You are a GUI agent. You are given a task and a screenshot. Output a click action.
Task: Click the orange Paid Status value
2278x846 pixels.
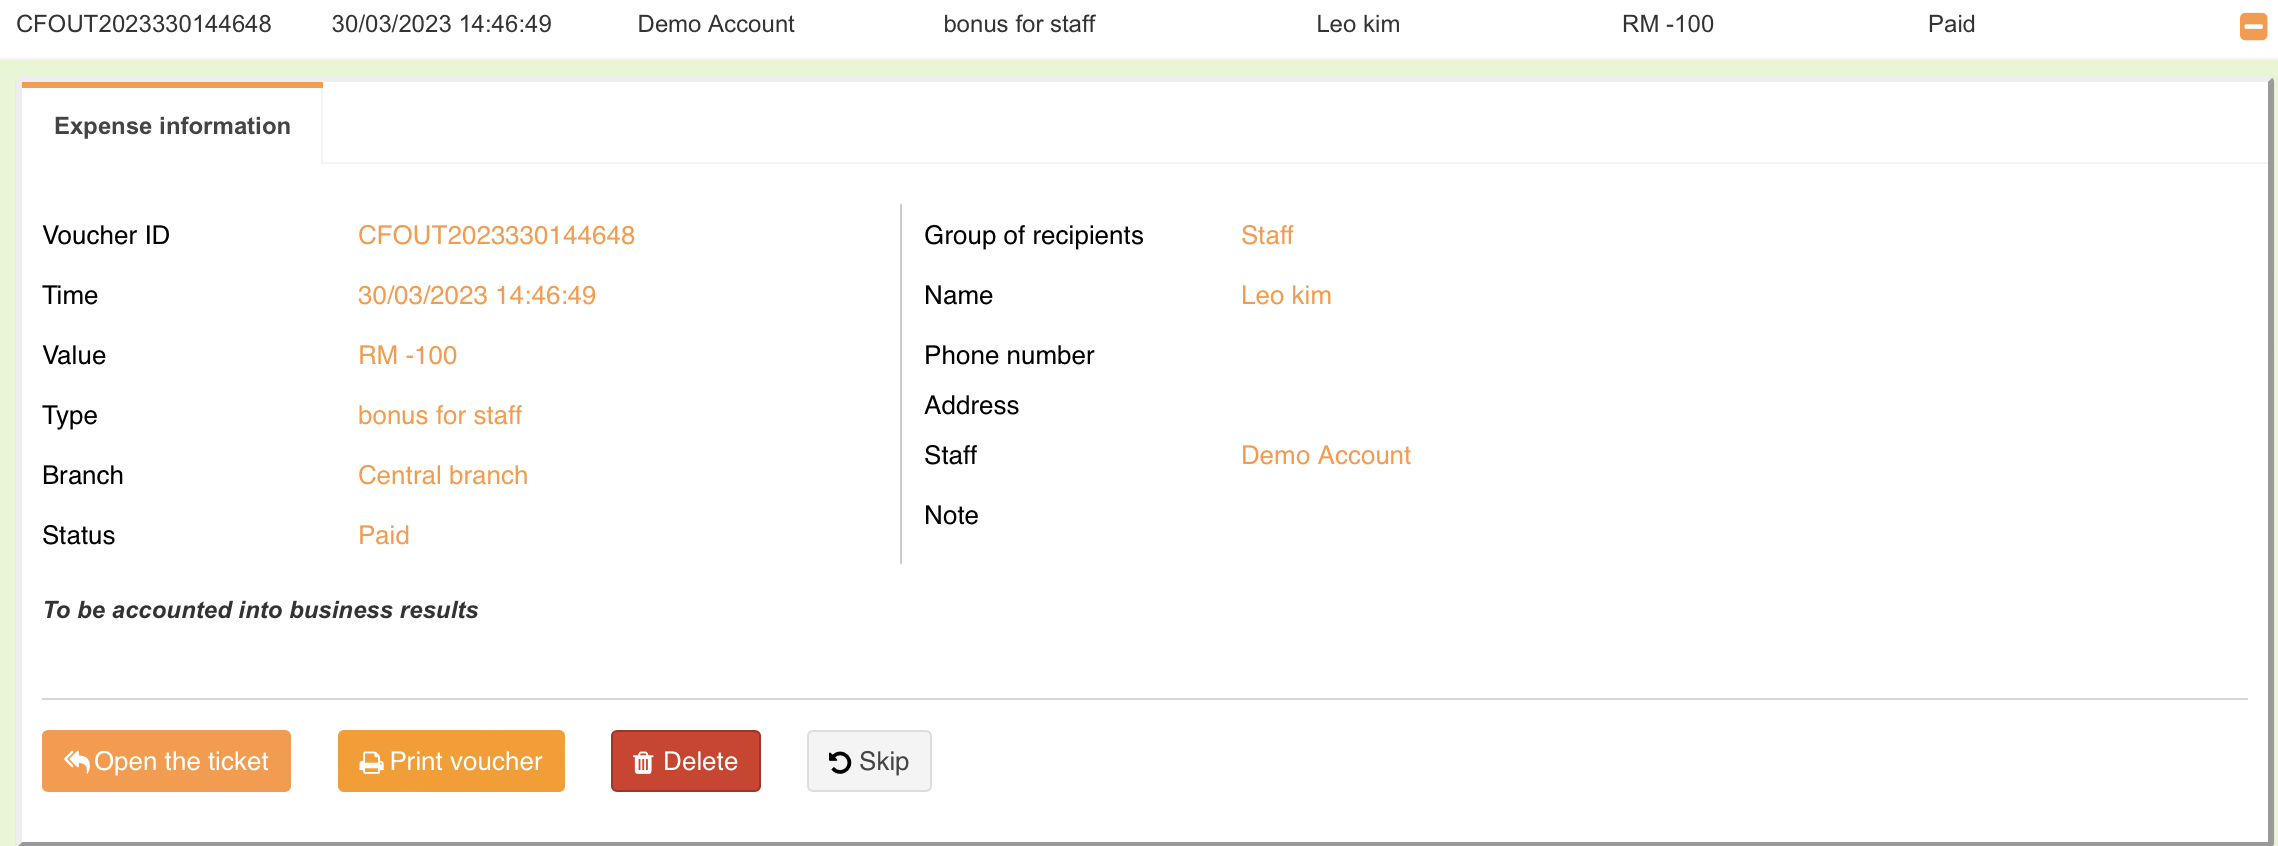coord(383,535)
